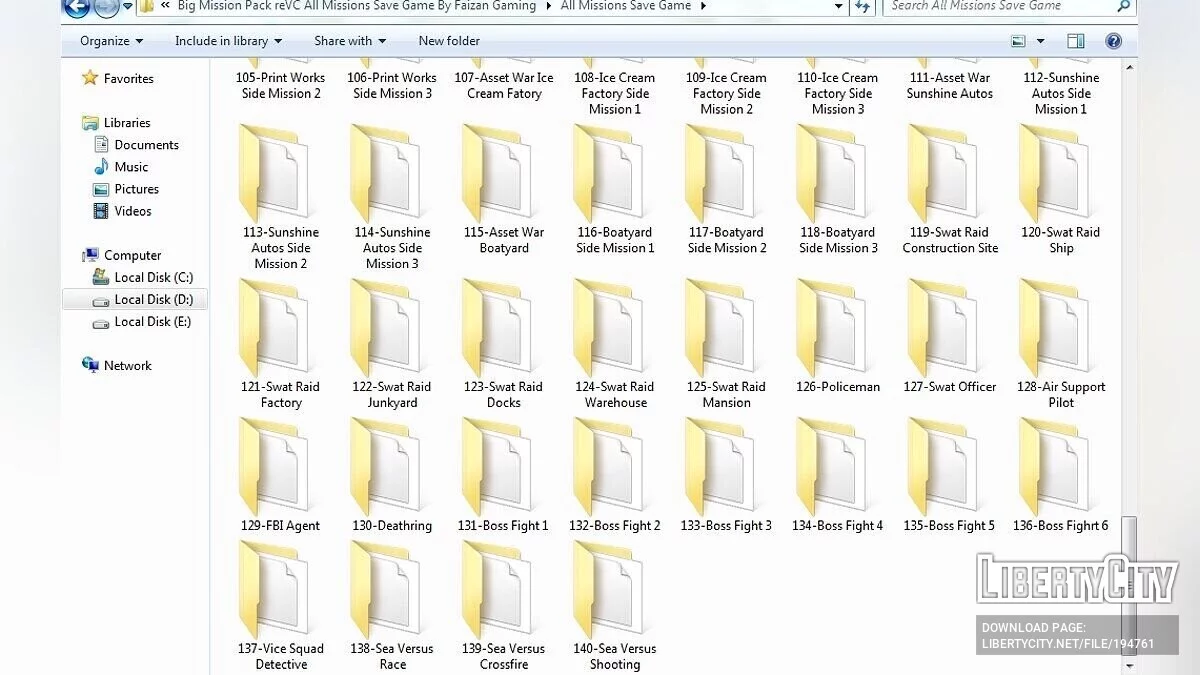Expand the Organize dropdown menu
This screenshot has height=675, width=1200.
tap(111, 41)
